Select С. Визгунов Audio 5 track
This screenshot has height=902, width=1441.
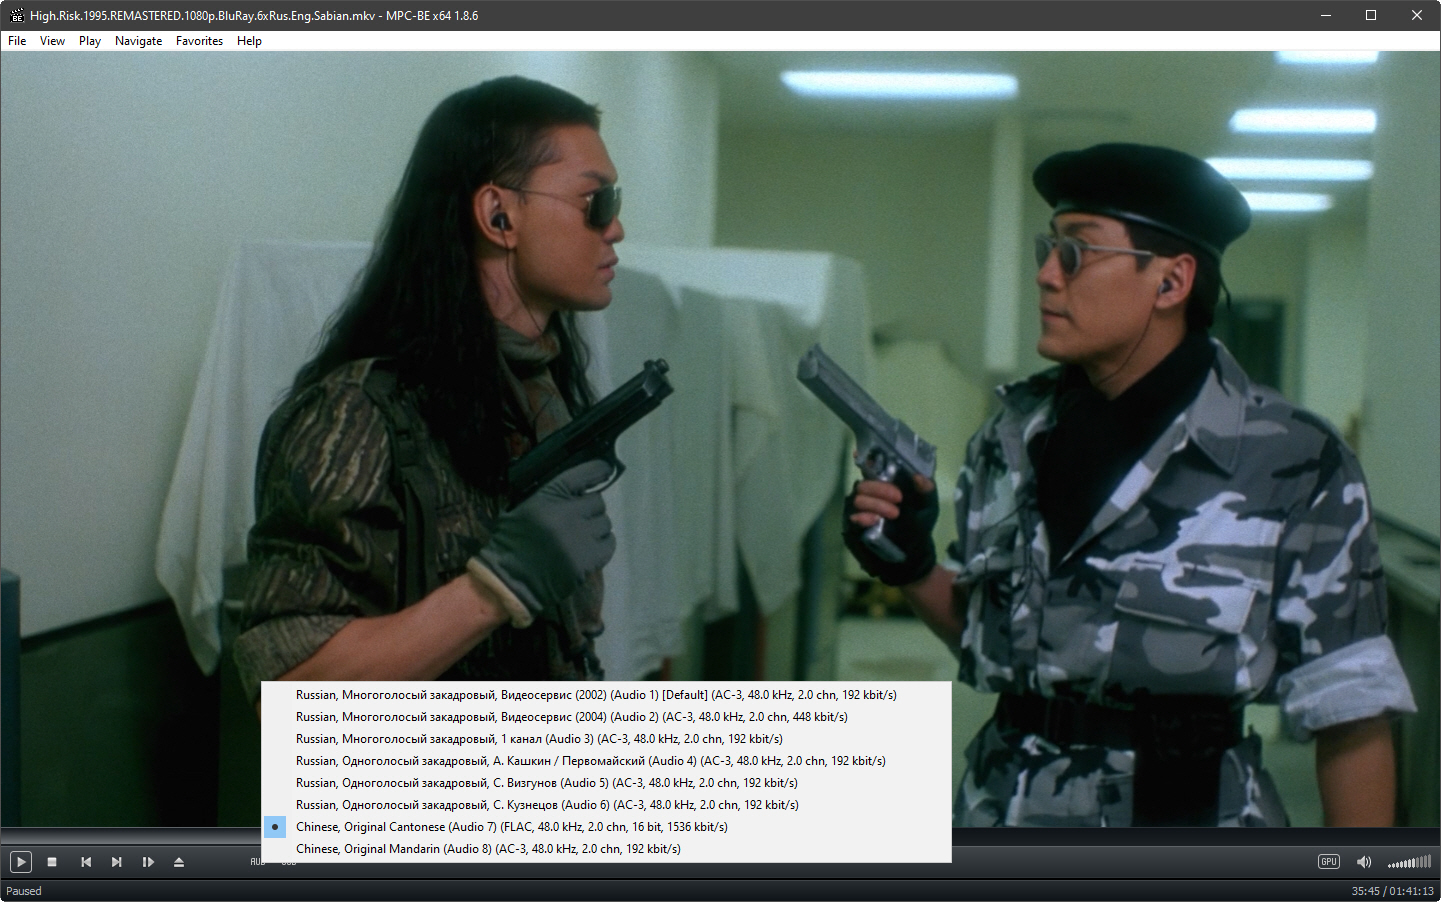(606, 783)
